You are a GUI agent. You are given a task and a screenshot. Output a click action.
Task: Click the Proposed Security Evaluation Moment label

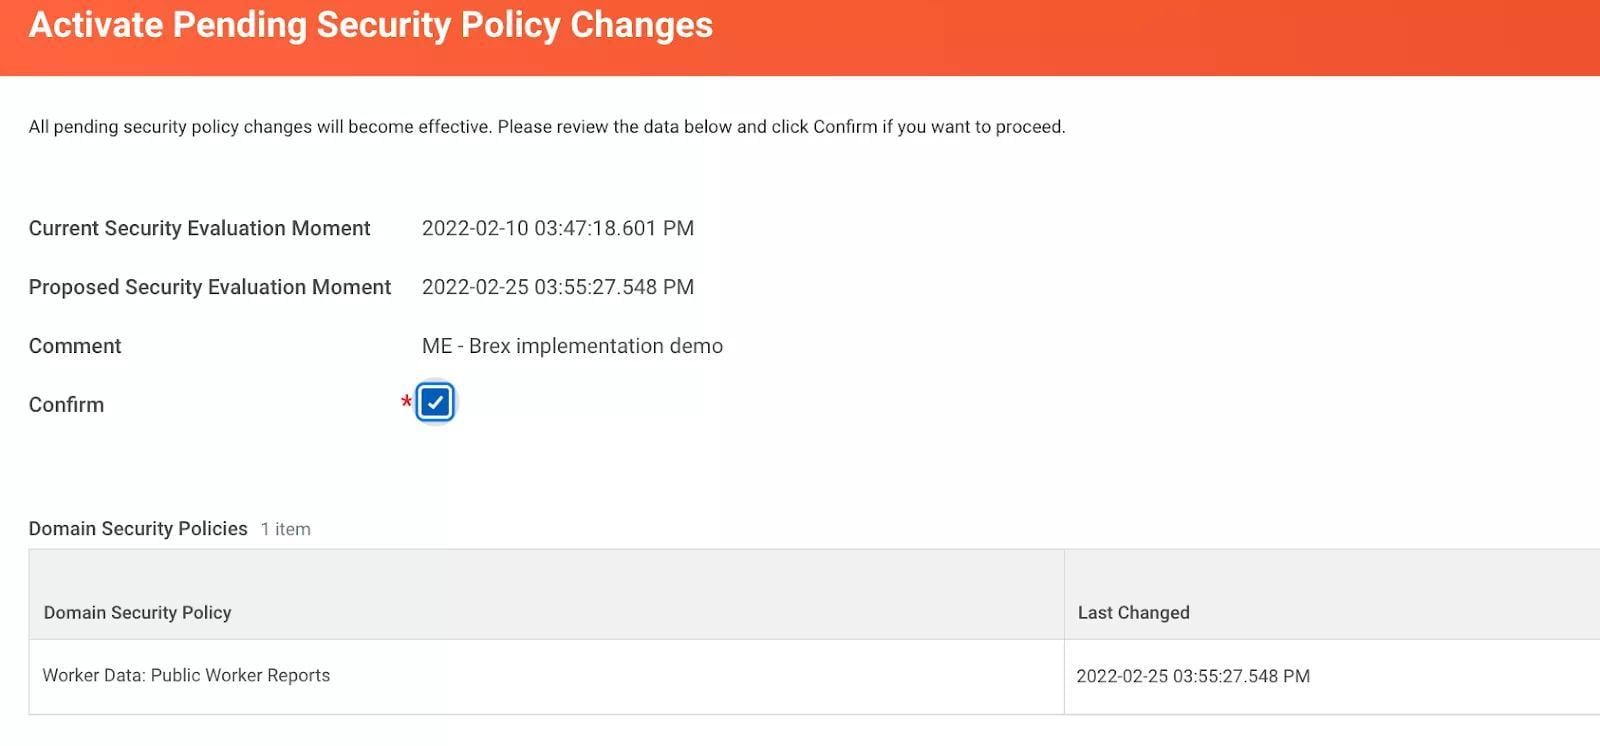[x=209, y=288]
